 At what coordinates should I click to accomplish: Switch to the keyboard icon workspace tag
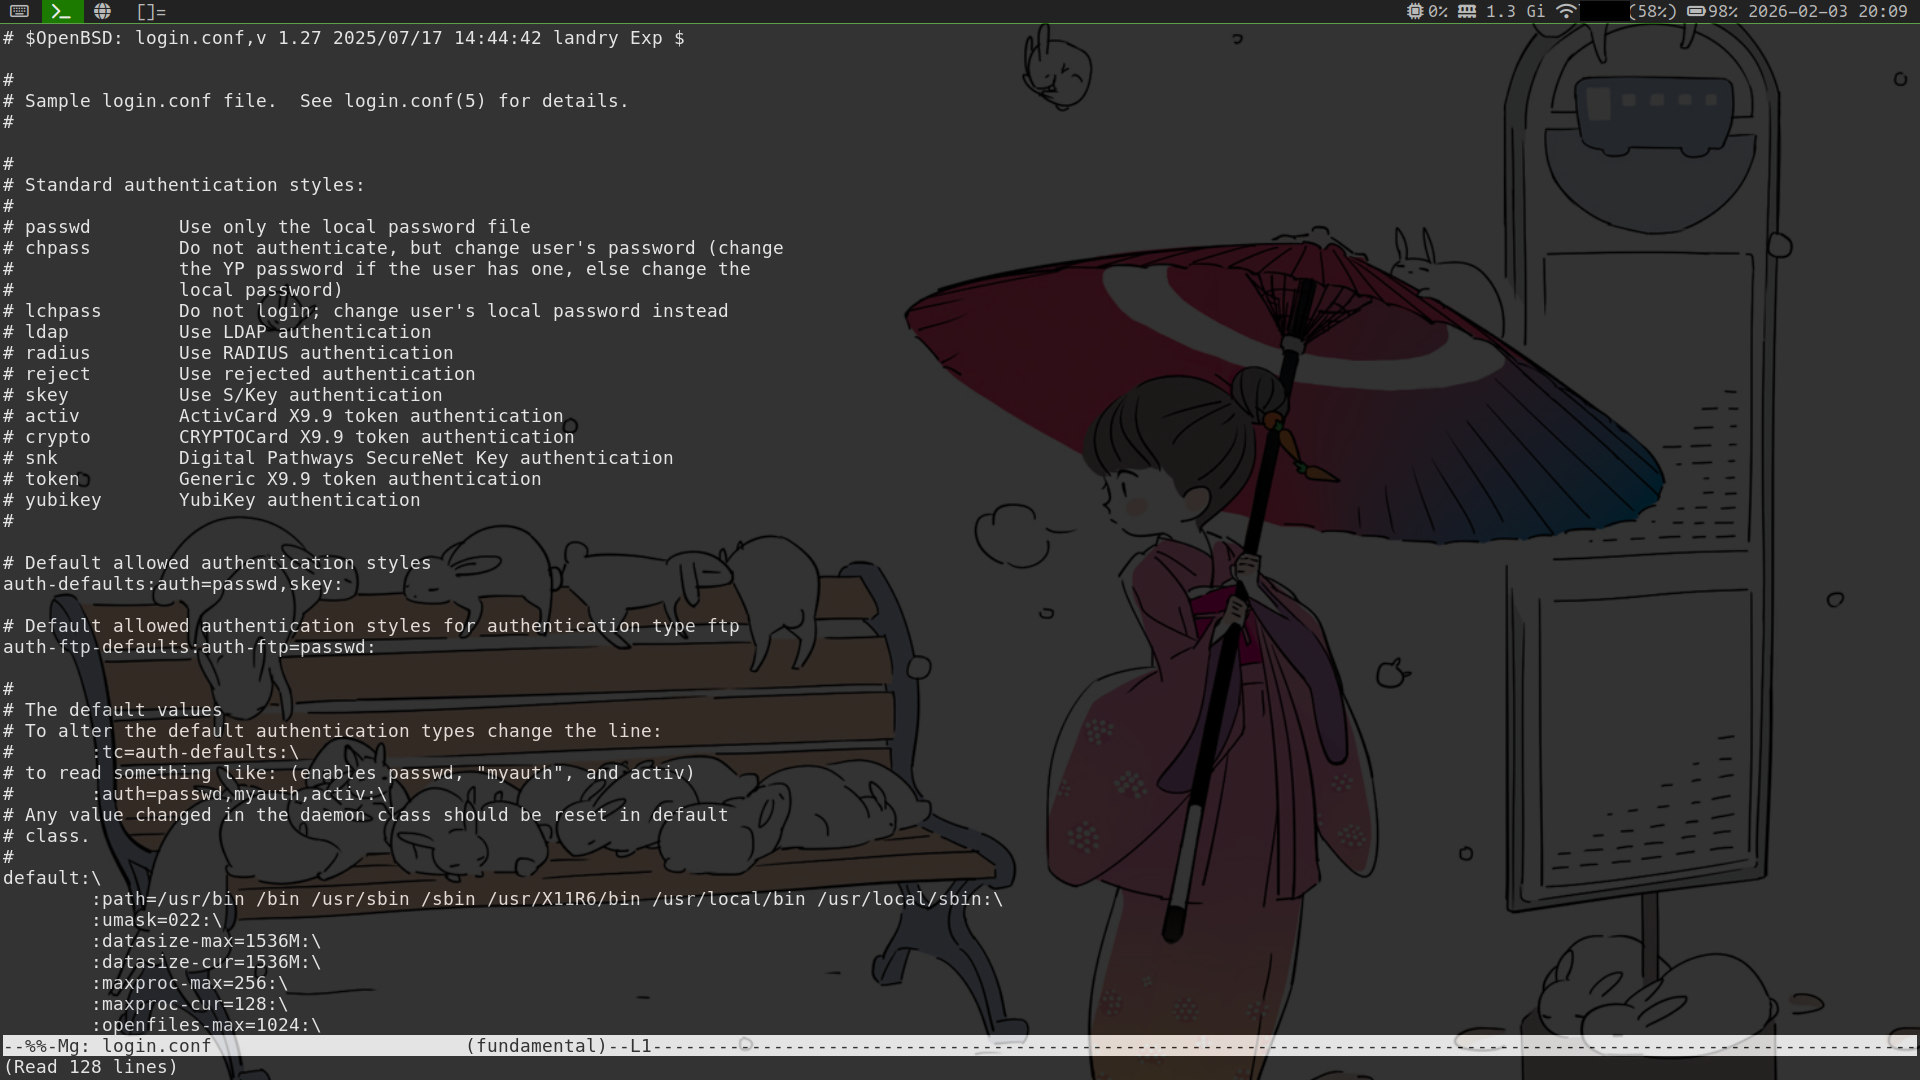click(19, 11)
